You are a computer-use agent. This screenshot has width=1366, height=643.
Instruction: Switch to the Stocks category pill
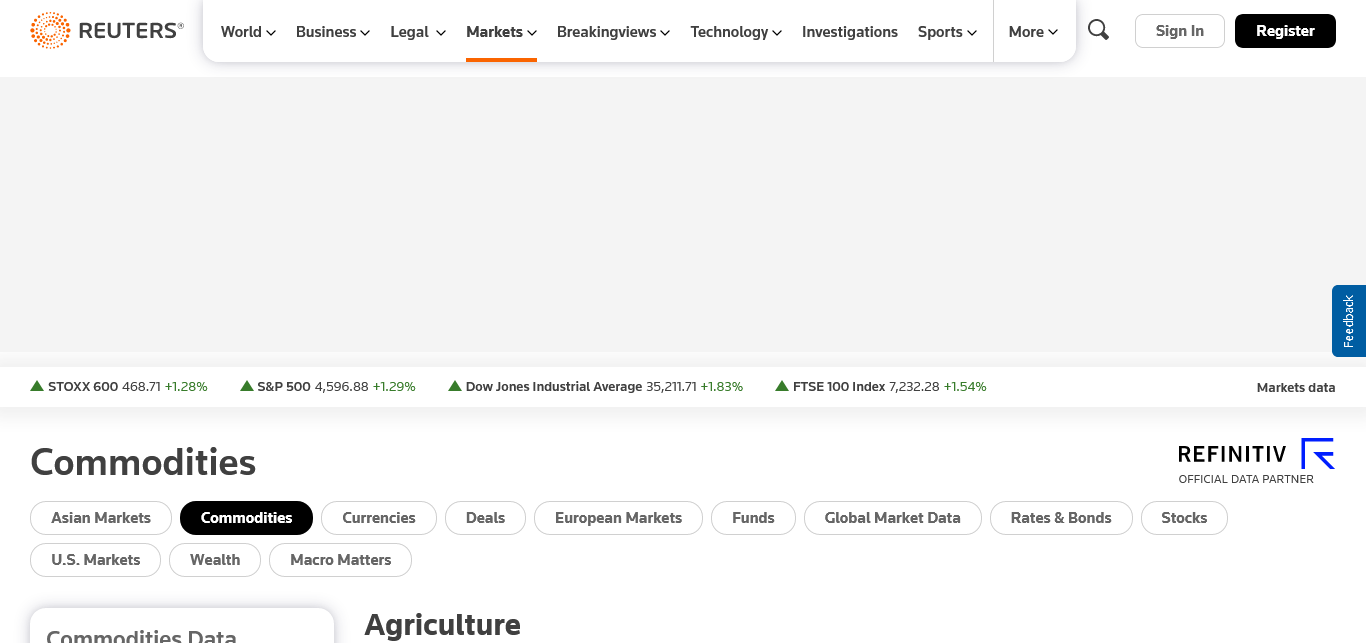click(x=1184, y=518)
